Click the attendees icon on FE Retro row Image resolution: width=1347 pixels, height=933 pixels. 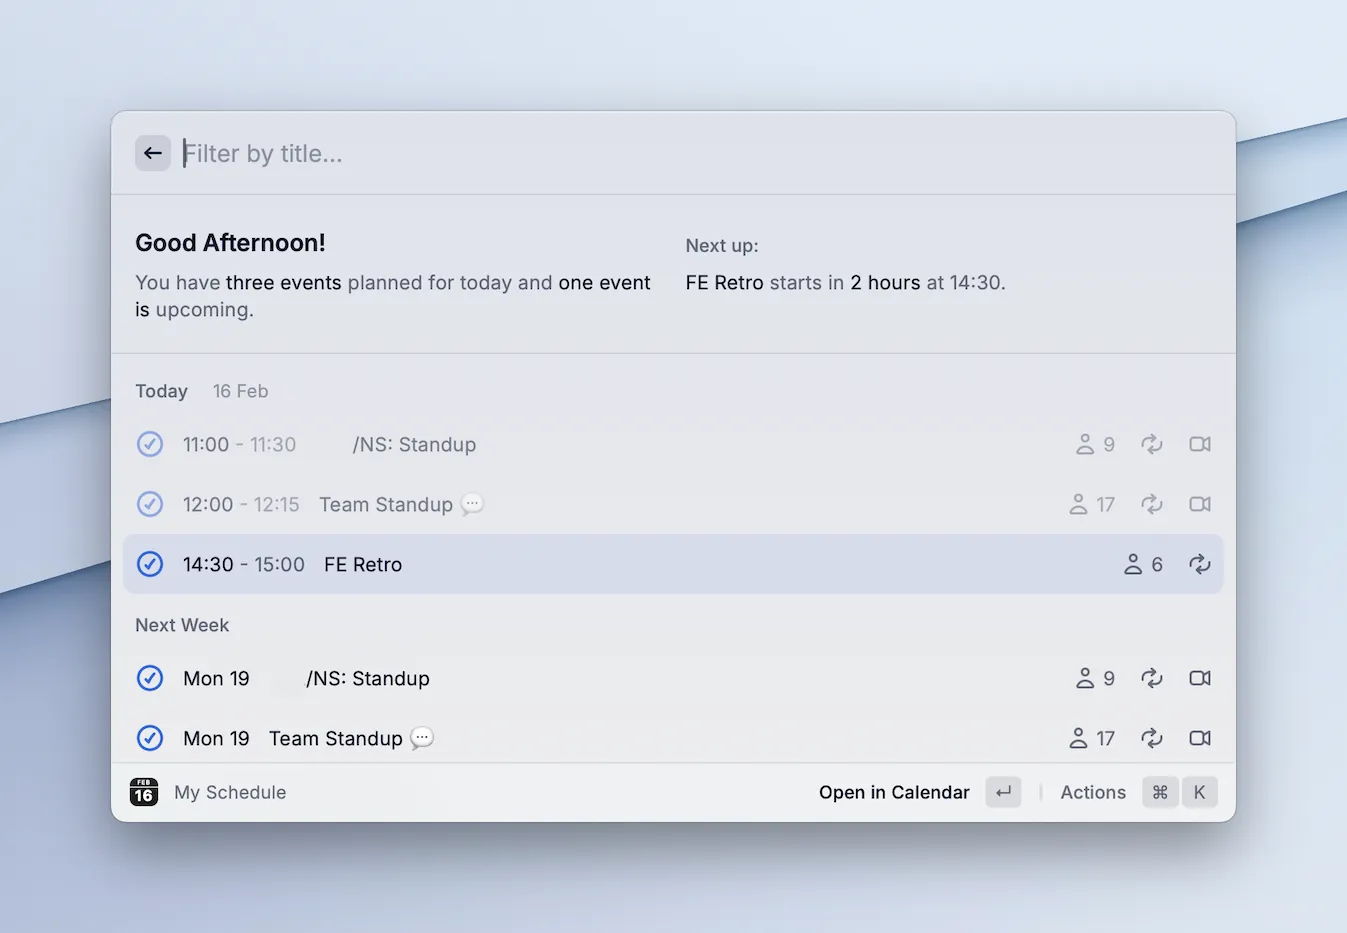click(1133, 564)
